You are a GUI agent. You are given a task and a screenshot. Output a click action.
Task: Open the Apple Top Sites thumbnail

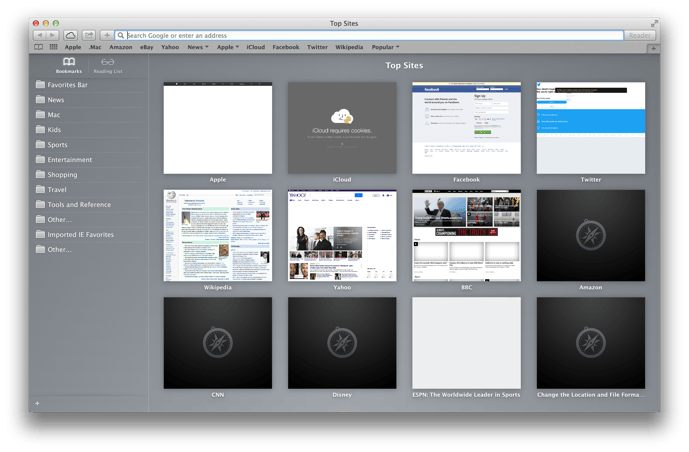(218, 128)
